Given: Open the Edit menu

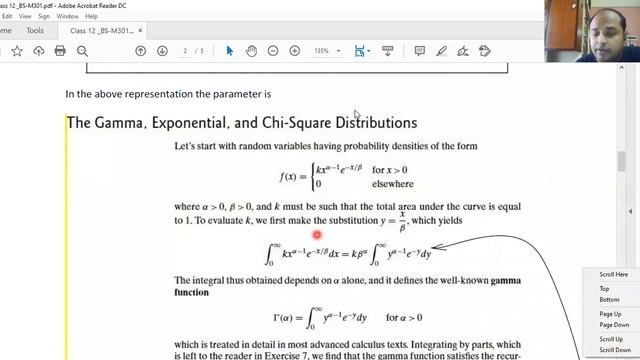Looking at the screenshot, I should click(7, 16).
